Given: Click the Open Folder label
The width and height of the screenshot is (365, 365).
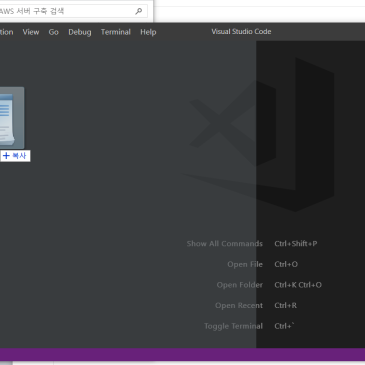Looking at the screenshot, I should 240,285.
